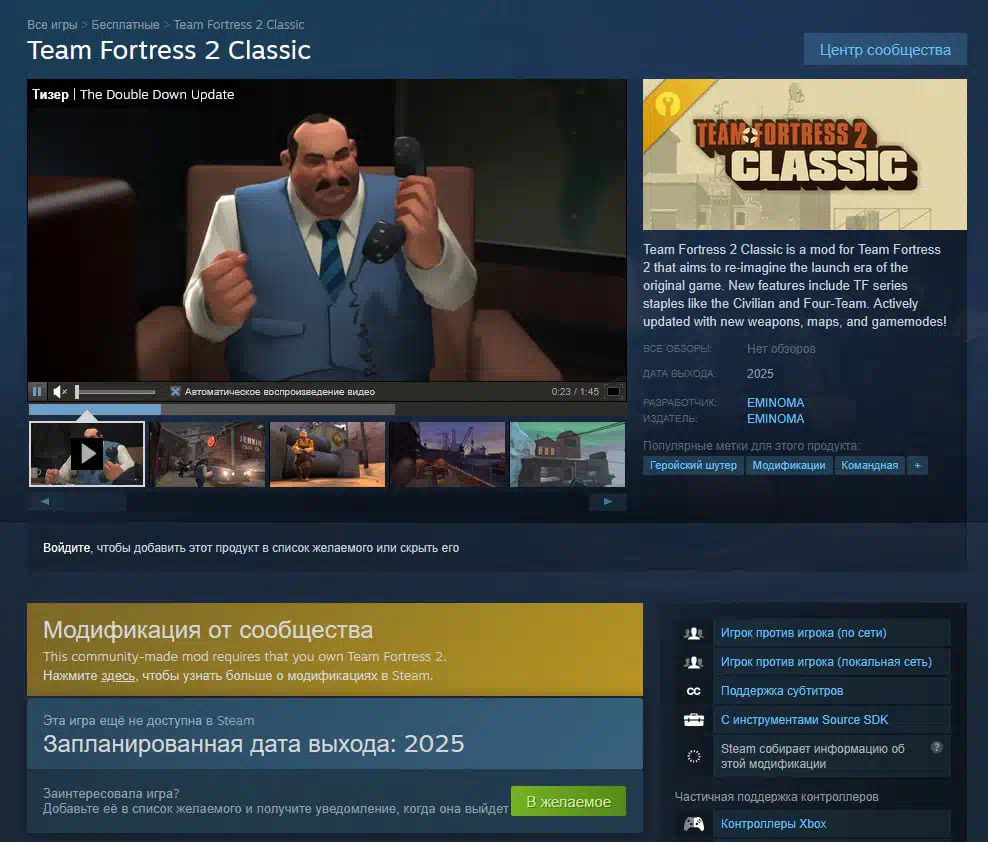Open the Бесплатные breadcrumb category
Viewport: 988px width, 842px height.
[125, 25]
